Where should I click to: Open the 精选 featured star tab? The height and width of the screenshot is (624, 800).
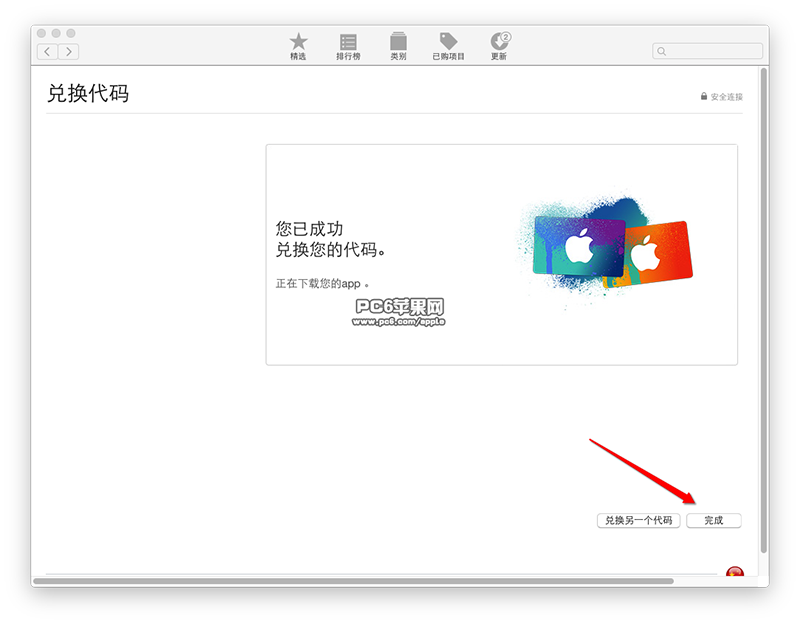(x=298, y=45)
